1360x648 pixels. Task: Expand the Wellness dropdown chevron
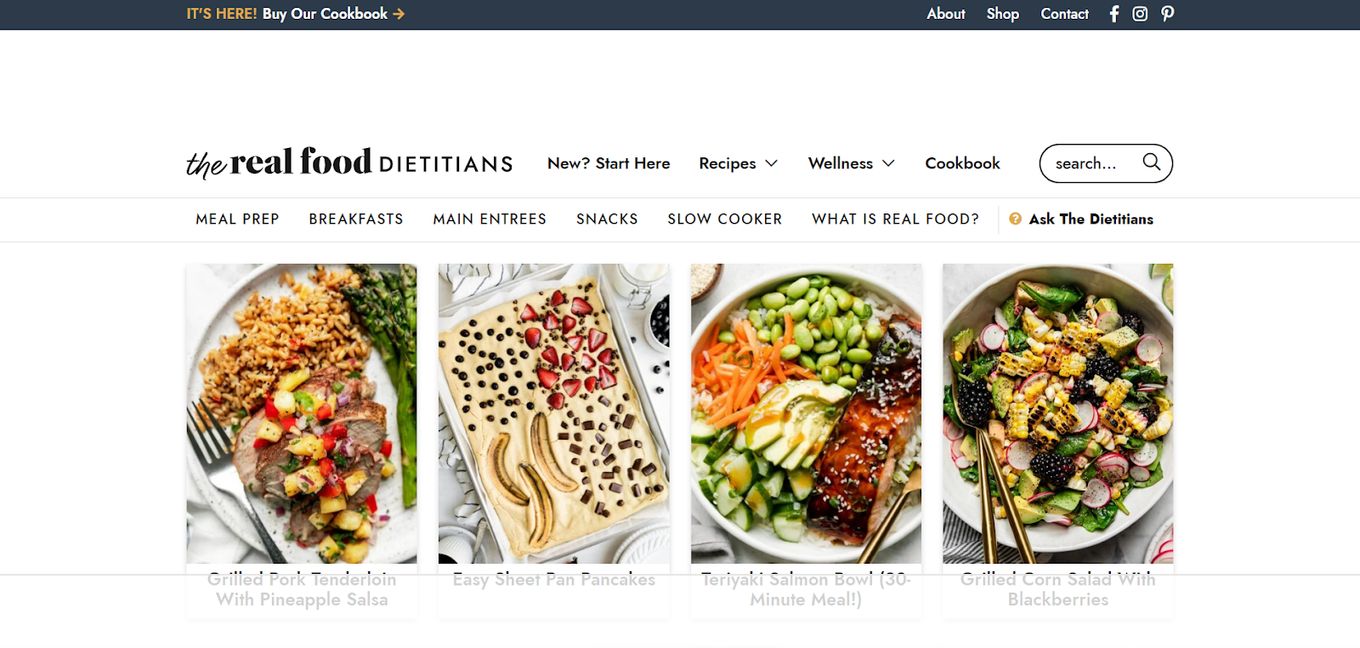click(888, 163)
